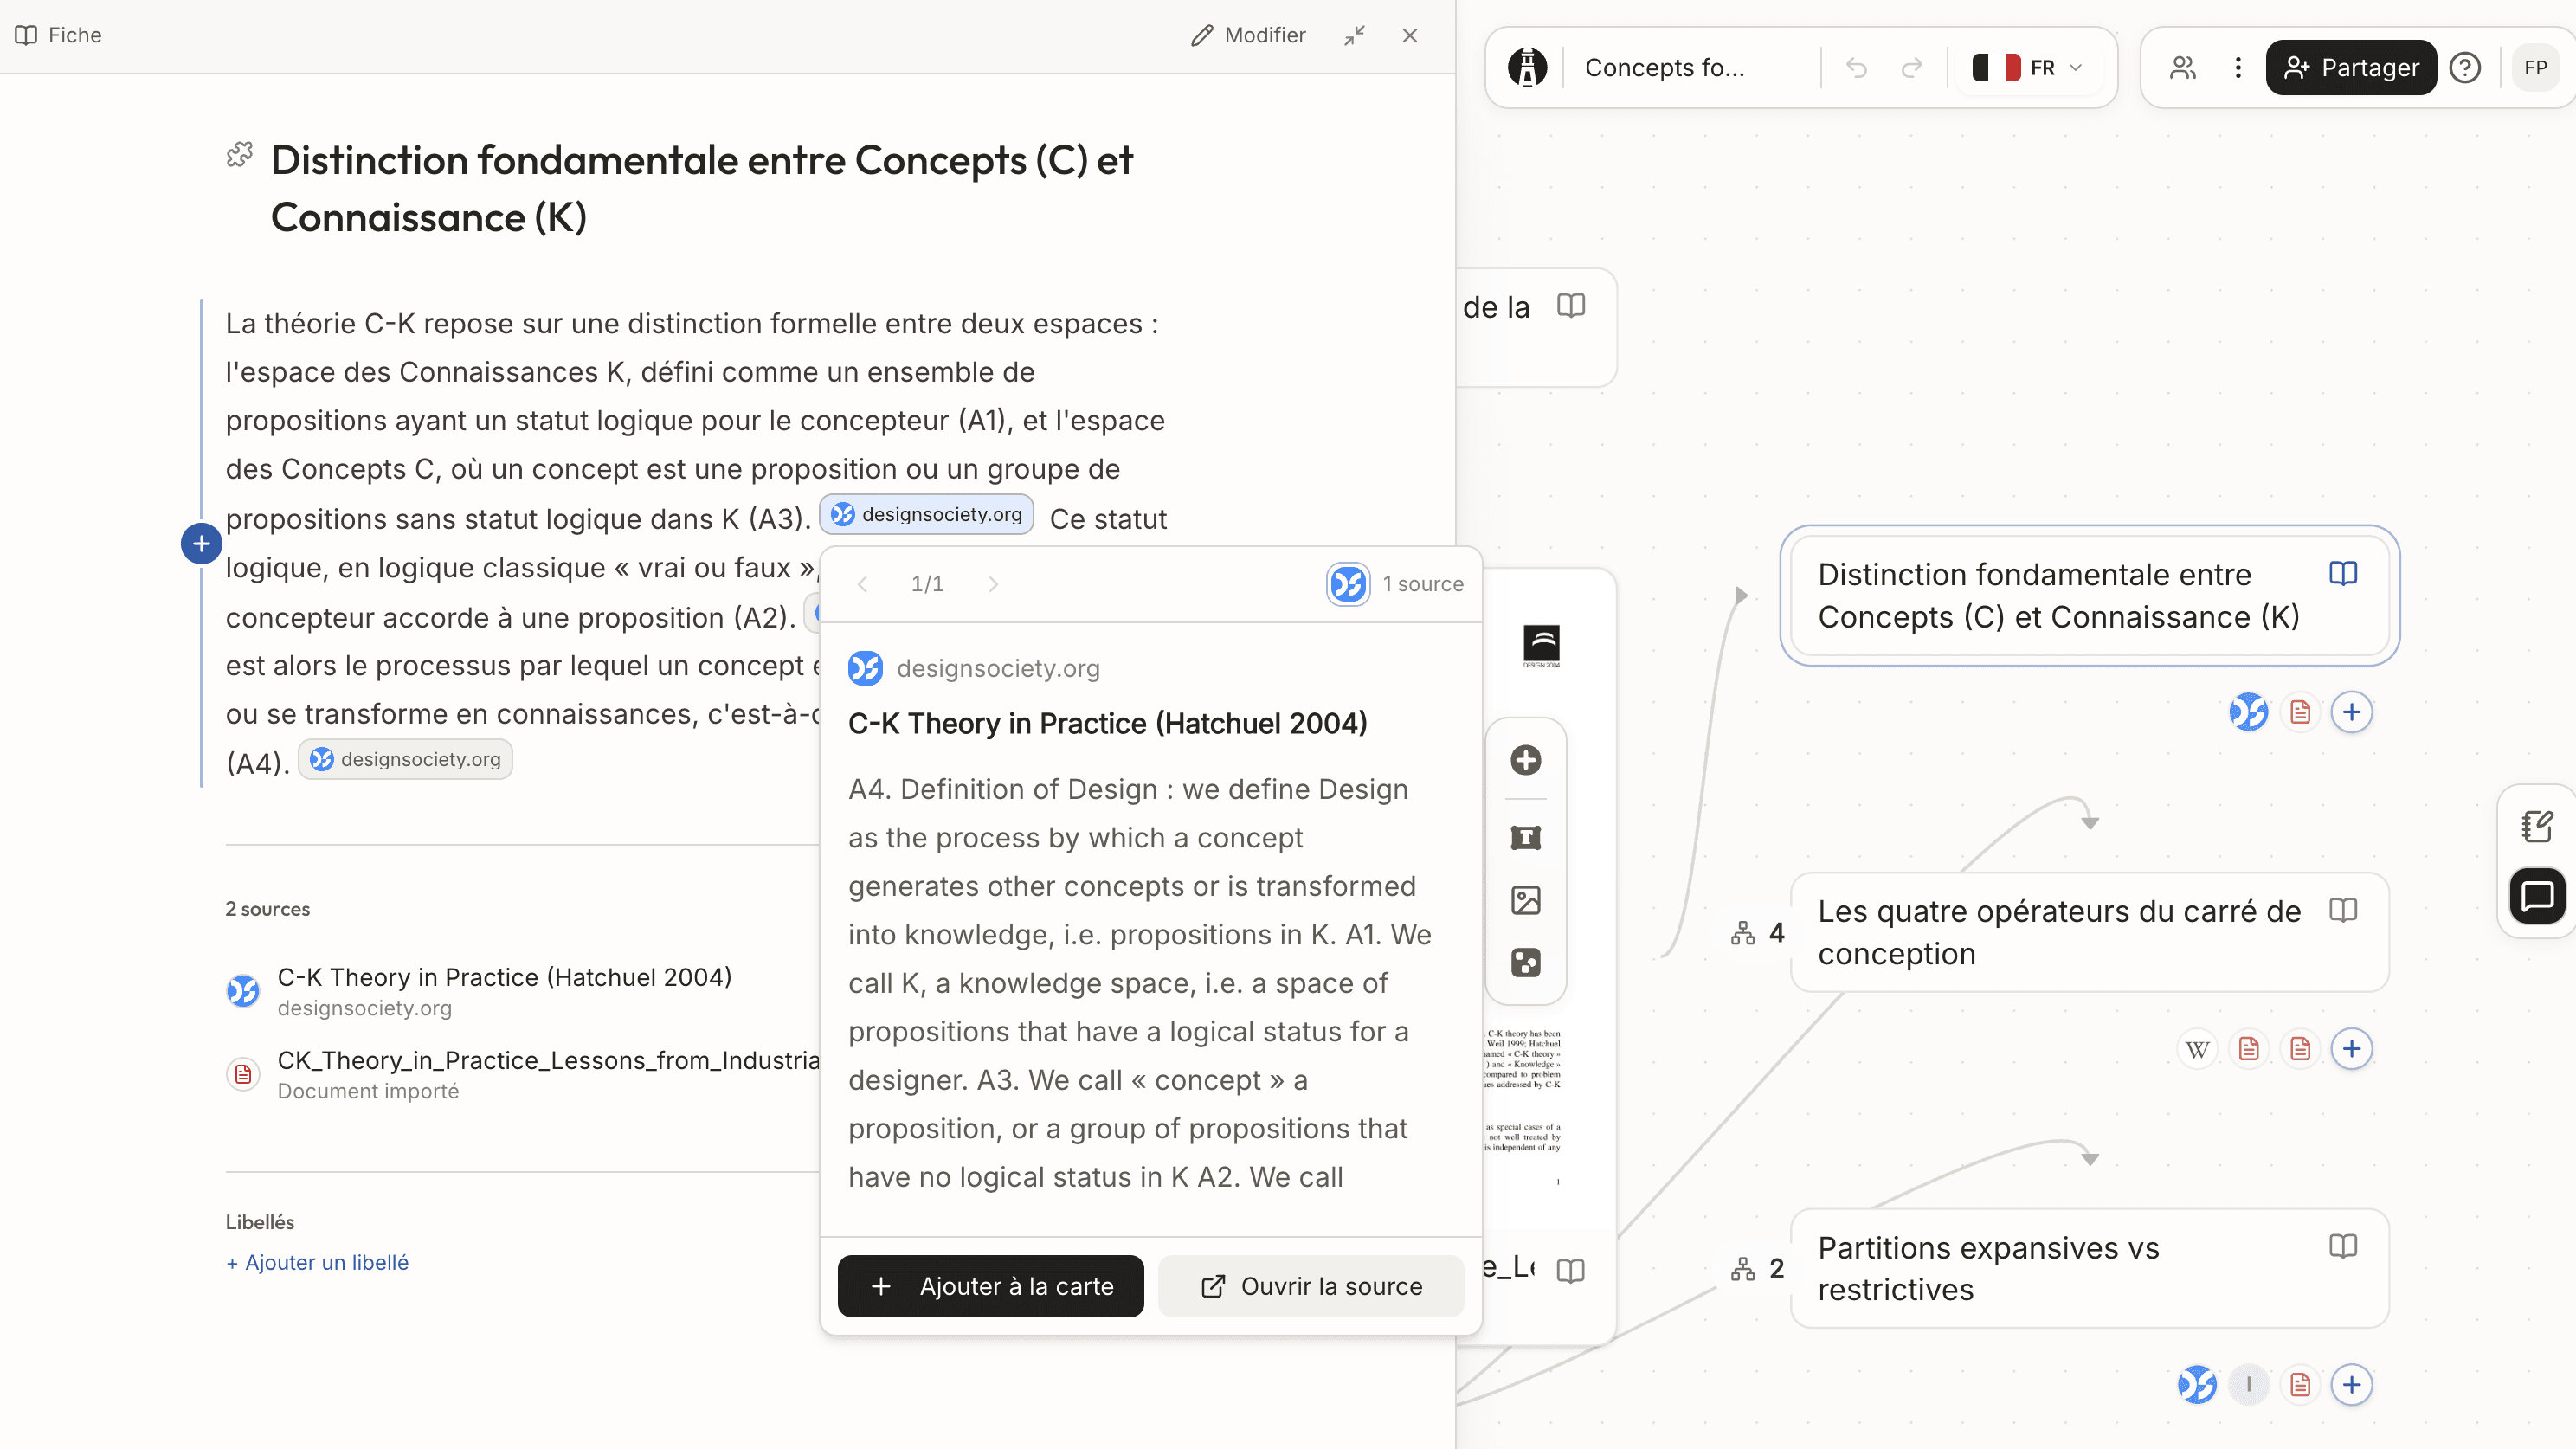Click grey 'I' source icon under 'Partitions expansives'
The height and width of the screenshot is (1449, 2576).
pos(2249,1384)
